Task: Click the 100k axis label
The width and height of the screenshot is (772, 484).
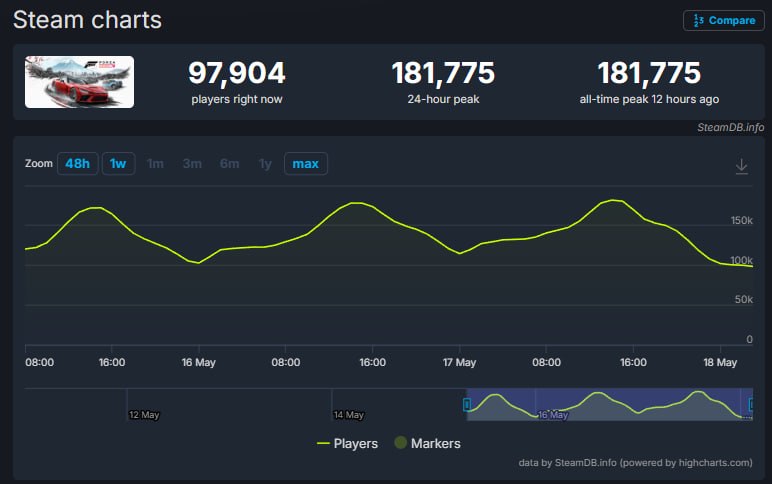Action: pos(741,259)
